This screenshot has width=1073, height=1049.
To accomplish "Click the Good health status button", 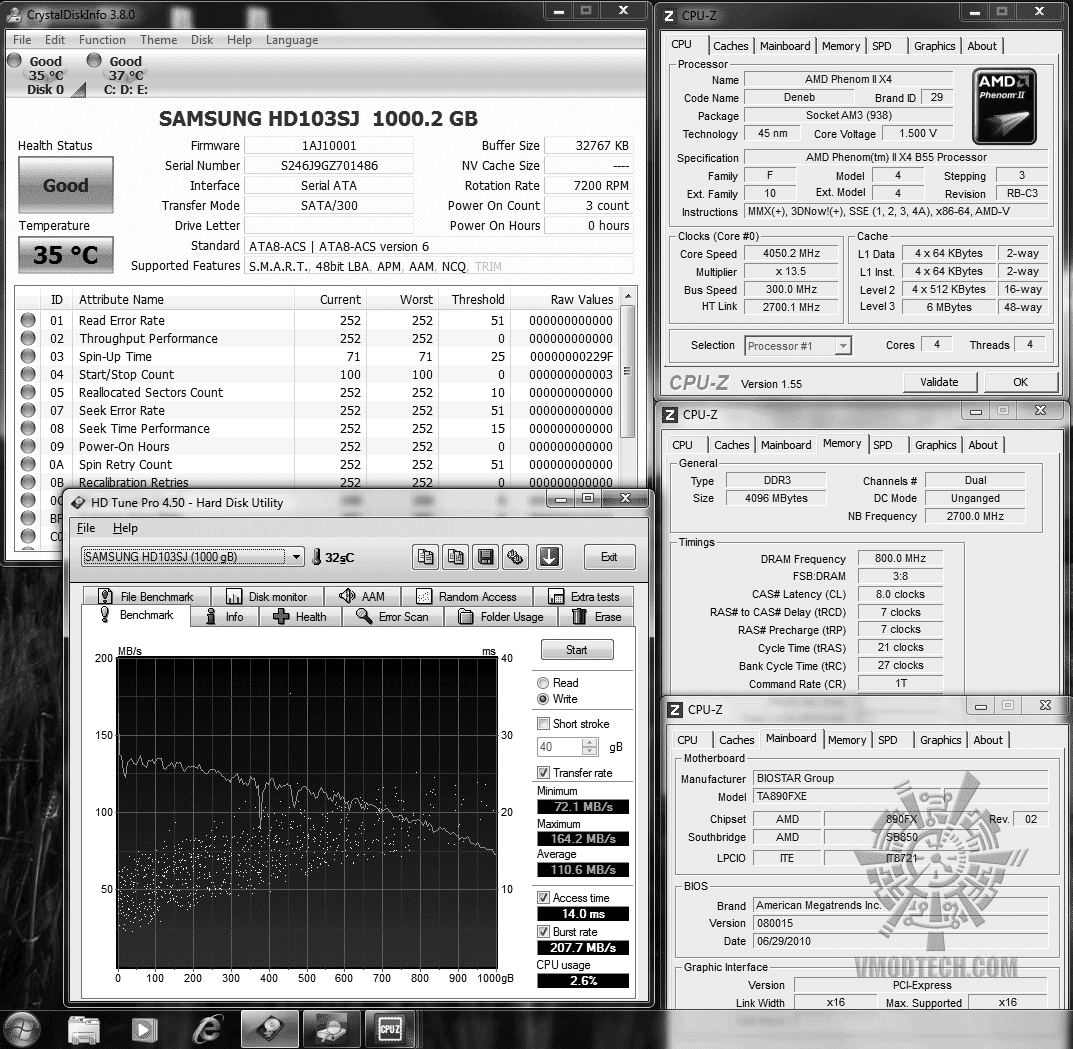I will (66, 185).
